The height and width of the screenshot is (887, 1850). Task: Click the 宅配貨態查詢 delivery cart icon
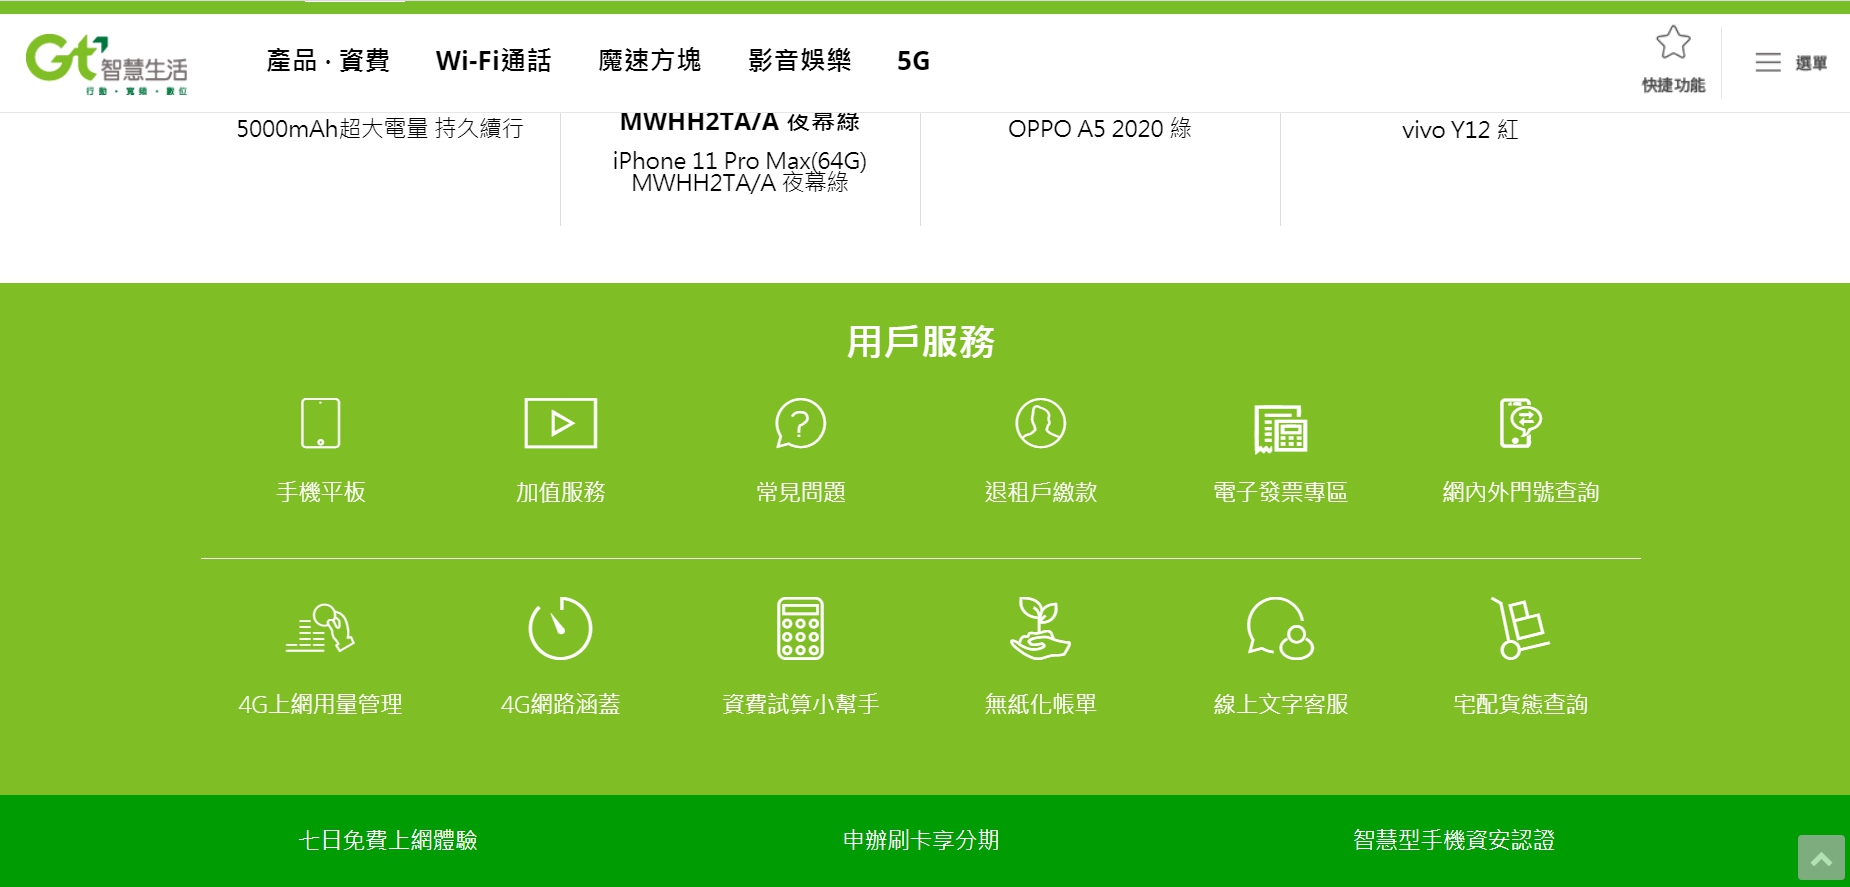point(1520,628)
